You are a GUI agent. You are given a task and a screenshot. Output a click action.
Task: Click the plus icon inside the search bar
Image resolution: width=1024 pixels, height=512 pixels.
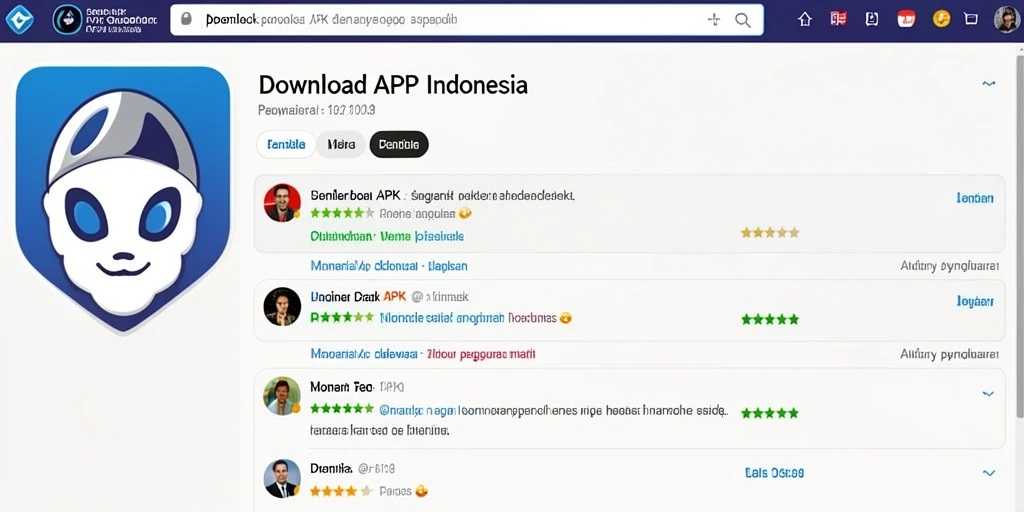pyautogui.click(x=714, y=20)
